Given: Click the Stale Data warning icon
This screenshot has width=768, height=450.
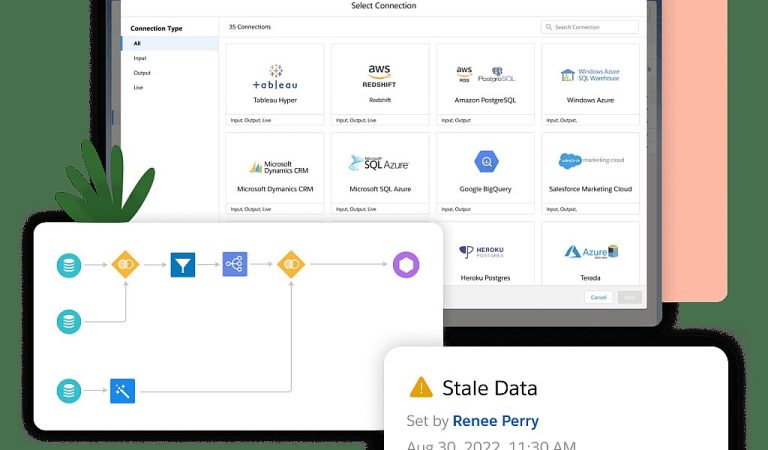Looking at the screenshot, I should (421, 387).
